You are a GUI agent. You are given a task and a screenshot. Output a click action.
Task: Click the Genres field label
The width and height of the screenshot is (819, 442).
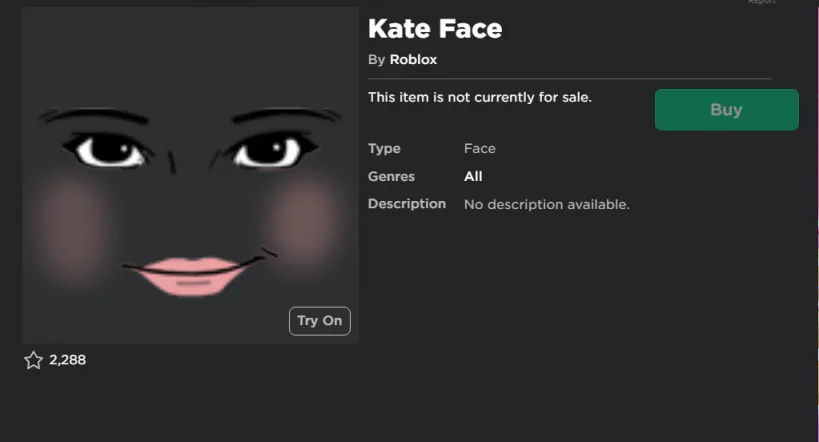coord(391,176)
